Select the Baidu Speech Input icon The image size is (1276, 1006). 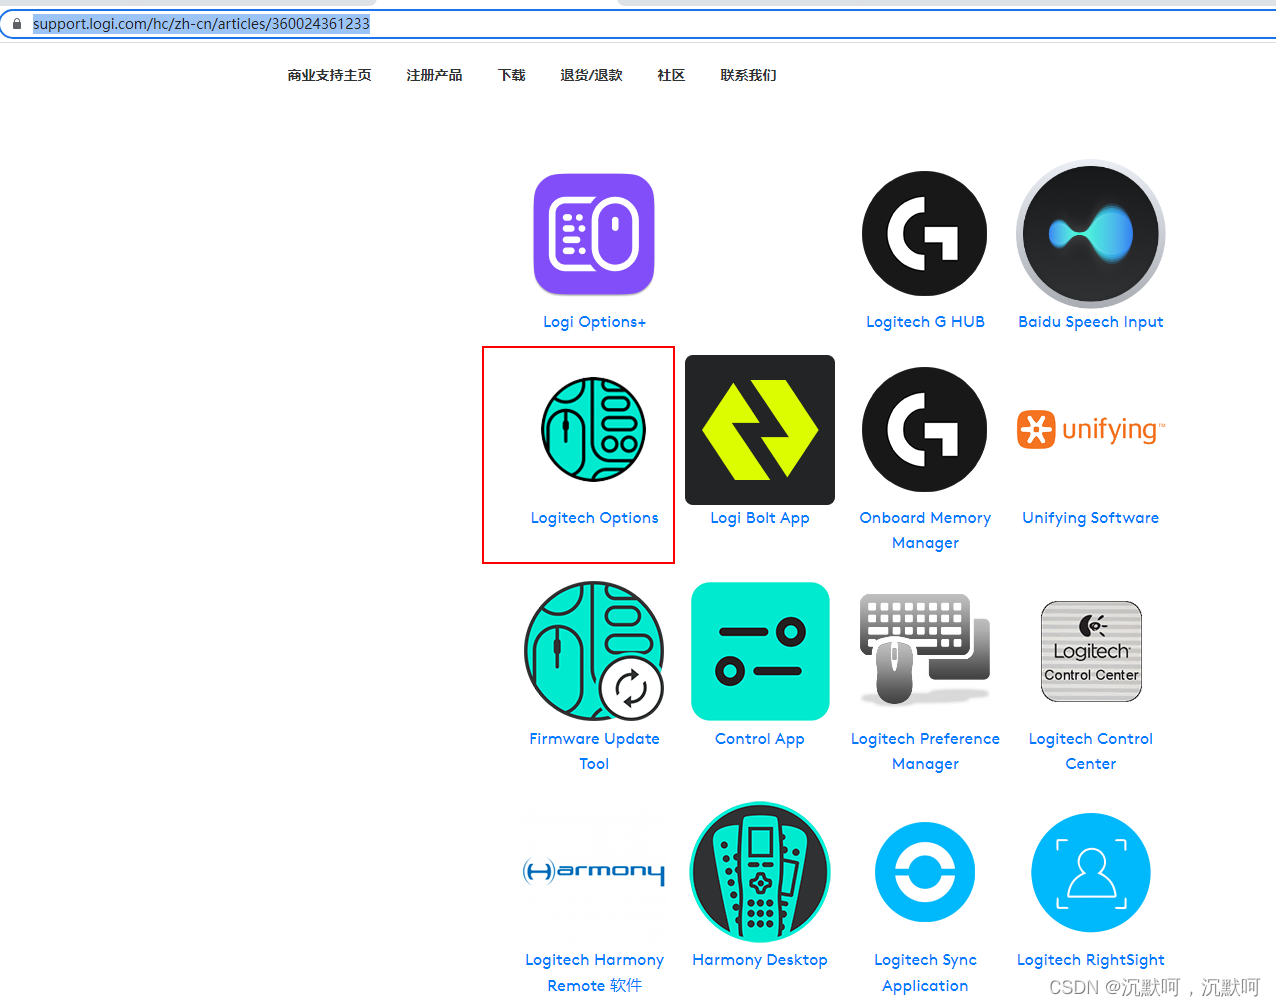[x=1091, y=234]
